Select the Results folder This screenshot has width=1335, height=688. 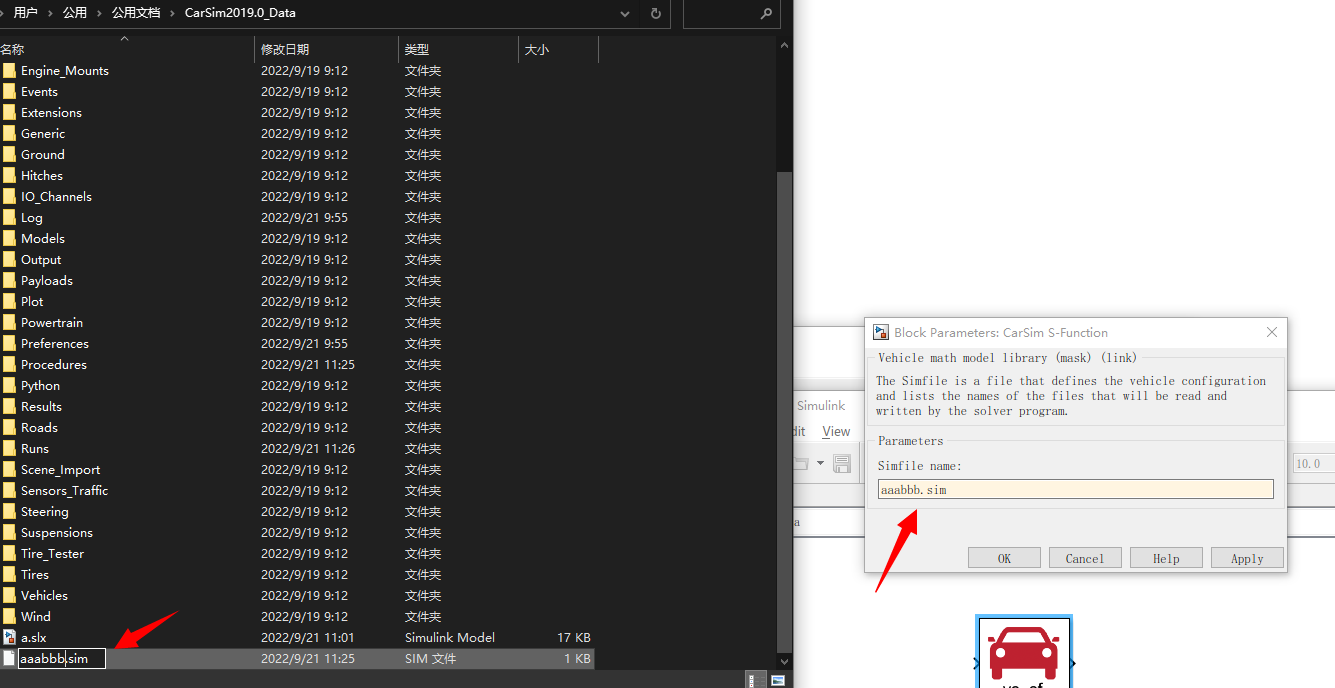point(41,407)
